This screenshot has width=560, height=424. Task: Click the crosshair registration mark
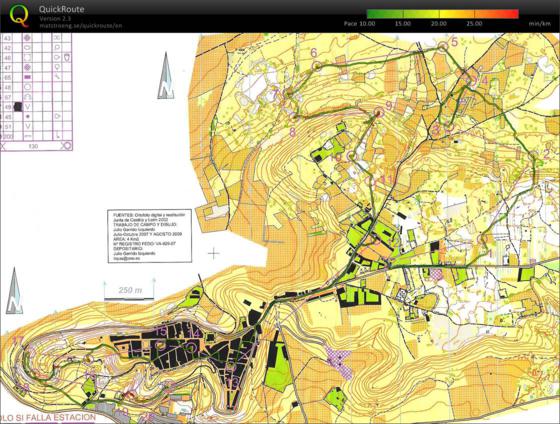coord(214,254)
